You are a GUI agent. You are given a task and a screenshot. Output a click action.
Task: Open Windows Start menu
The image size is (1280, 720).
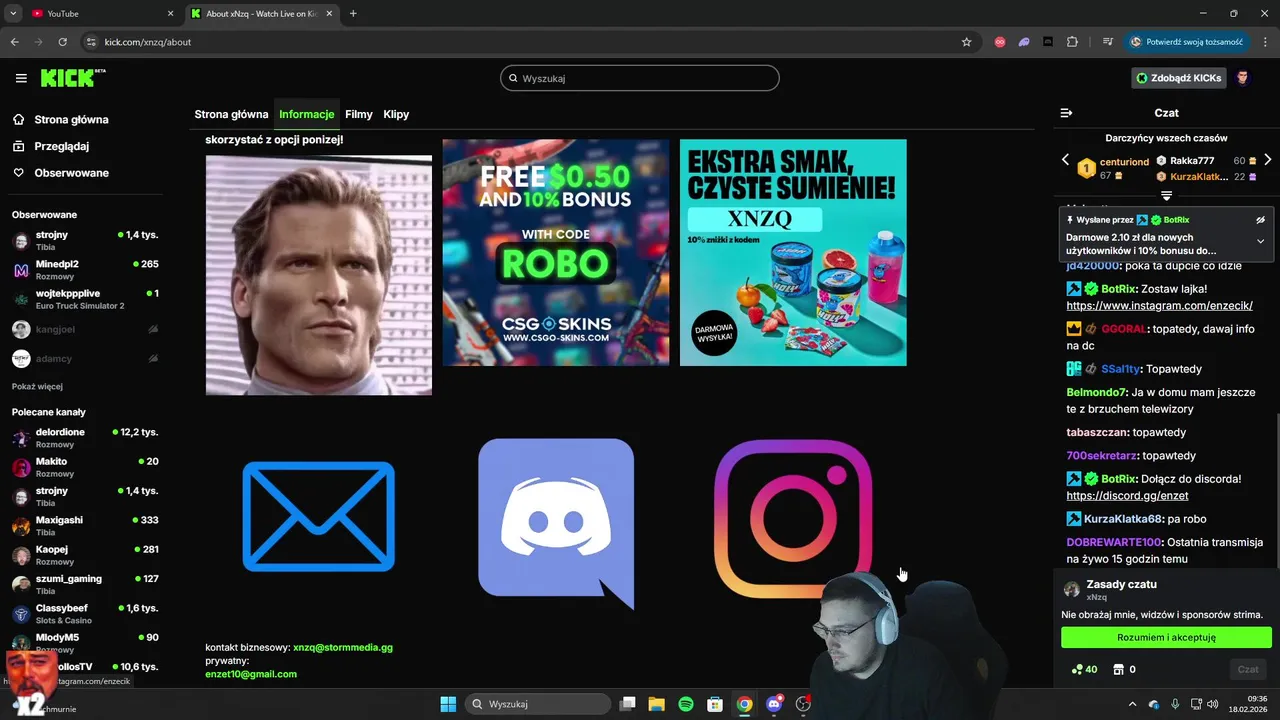click(x=448, y=704)
